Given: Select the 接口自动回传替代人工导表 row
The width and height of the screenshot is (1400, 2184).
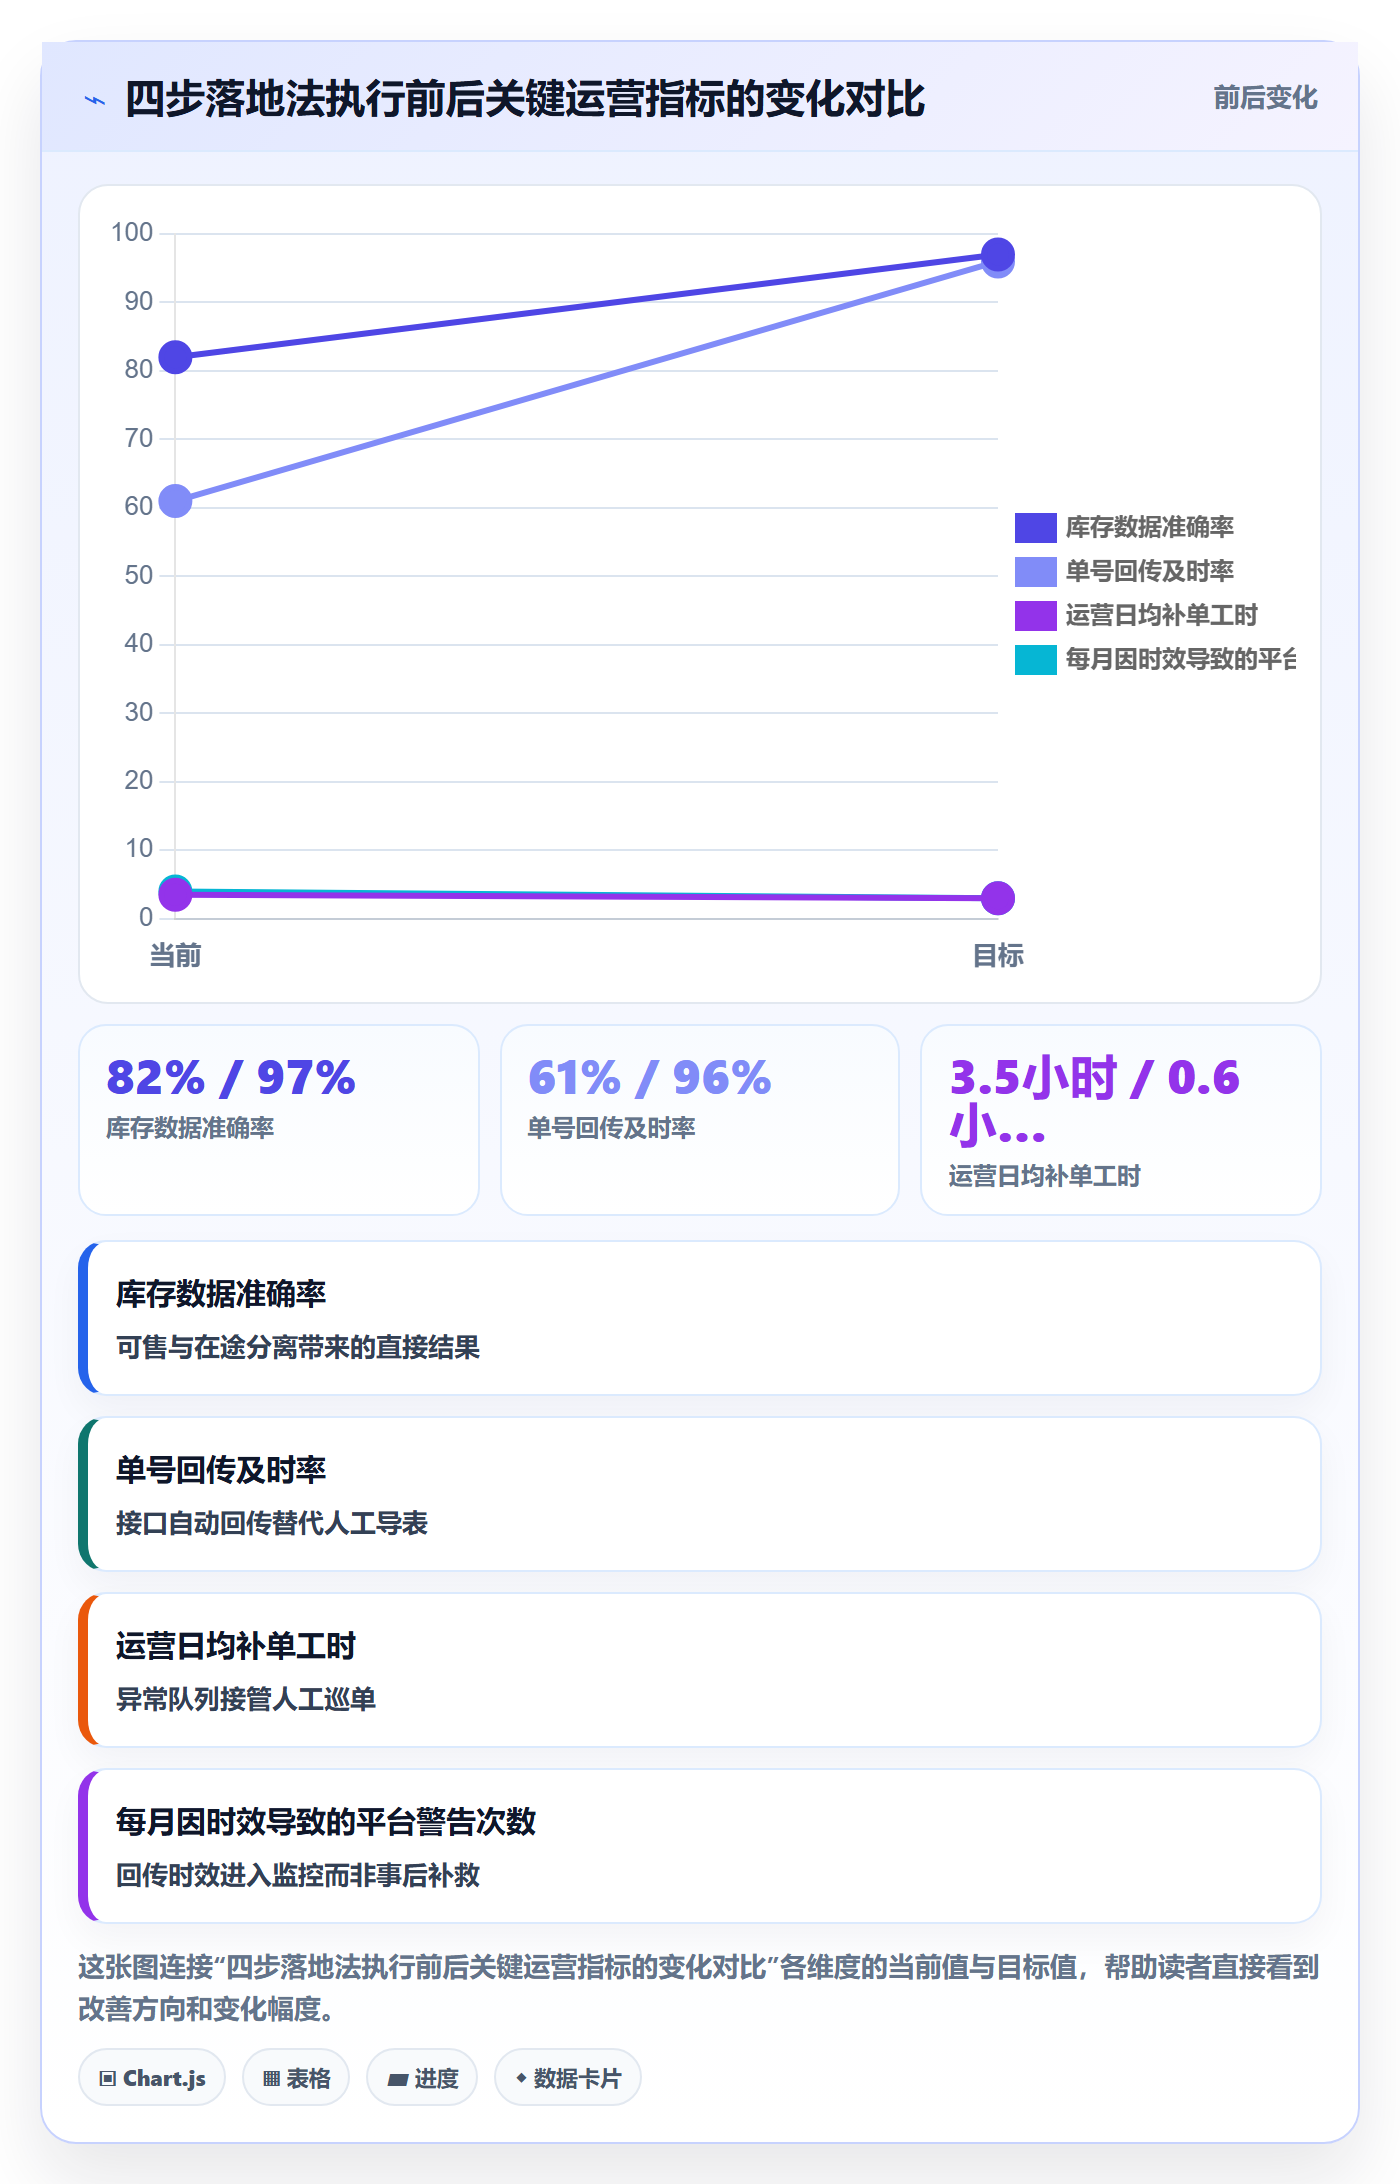Looking at the screenshot, I should click(700, 1494).
